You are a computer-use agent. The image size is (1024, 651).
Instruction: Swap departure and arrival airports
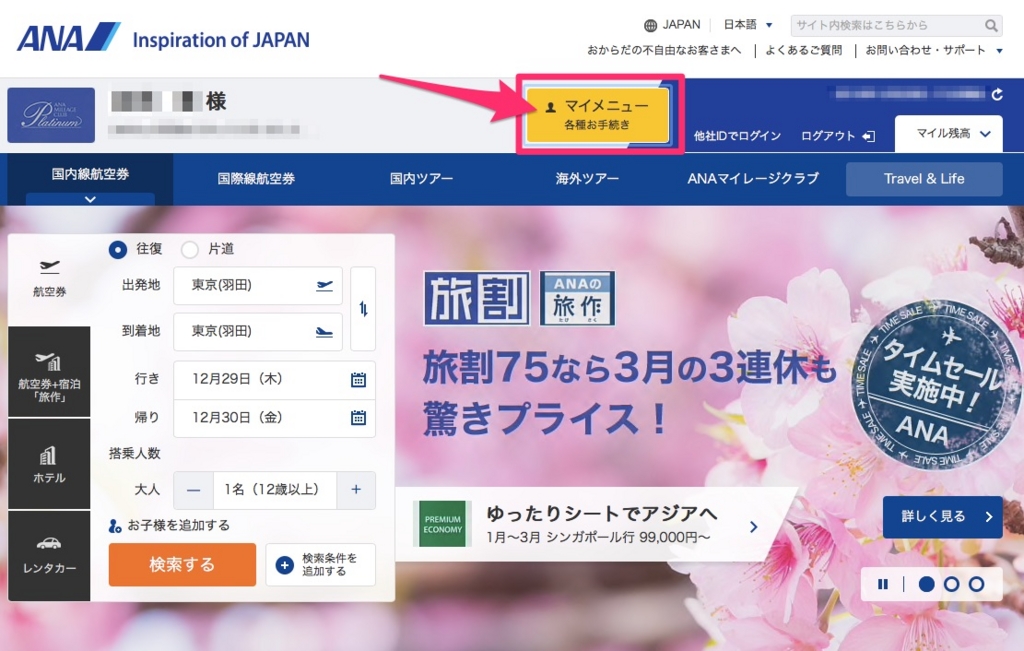pyautogui.click(x=363, y=308)
